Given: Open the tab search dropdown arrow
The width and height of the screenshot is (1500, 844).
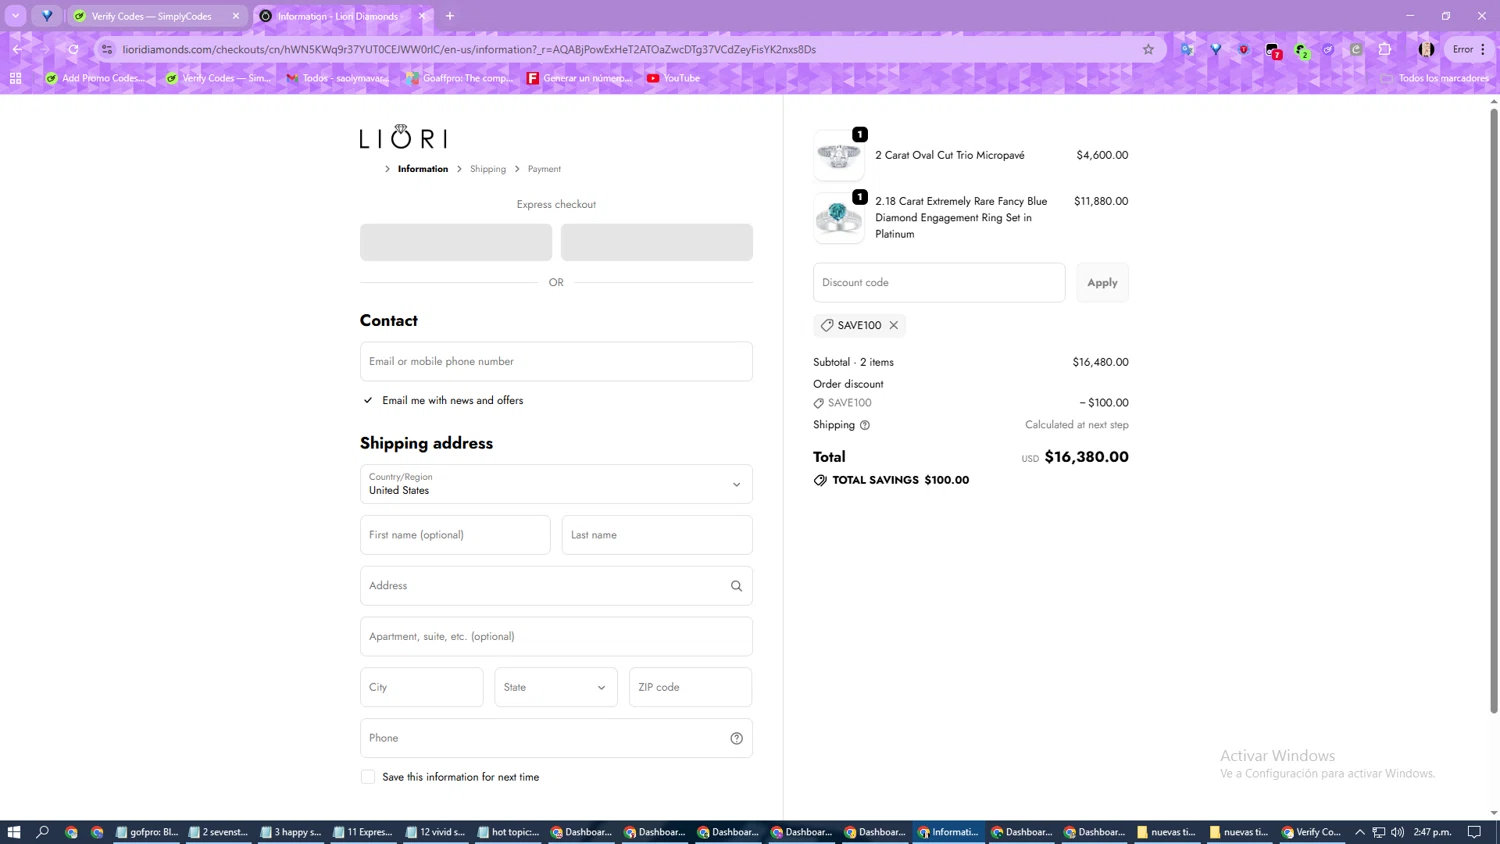Looking at the screenshot, I should [16, 16].
